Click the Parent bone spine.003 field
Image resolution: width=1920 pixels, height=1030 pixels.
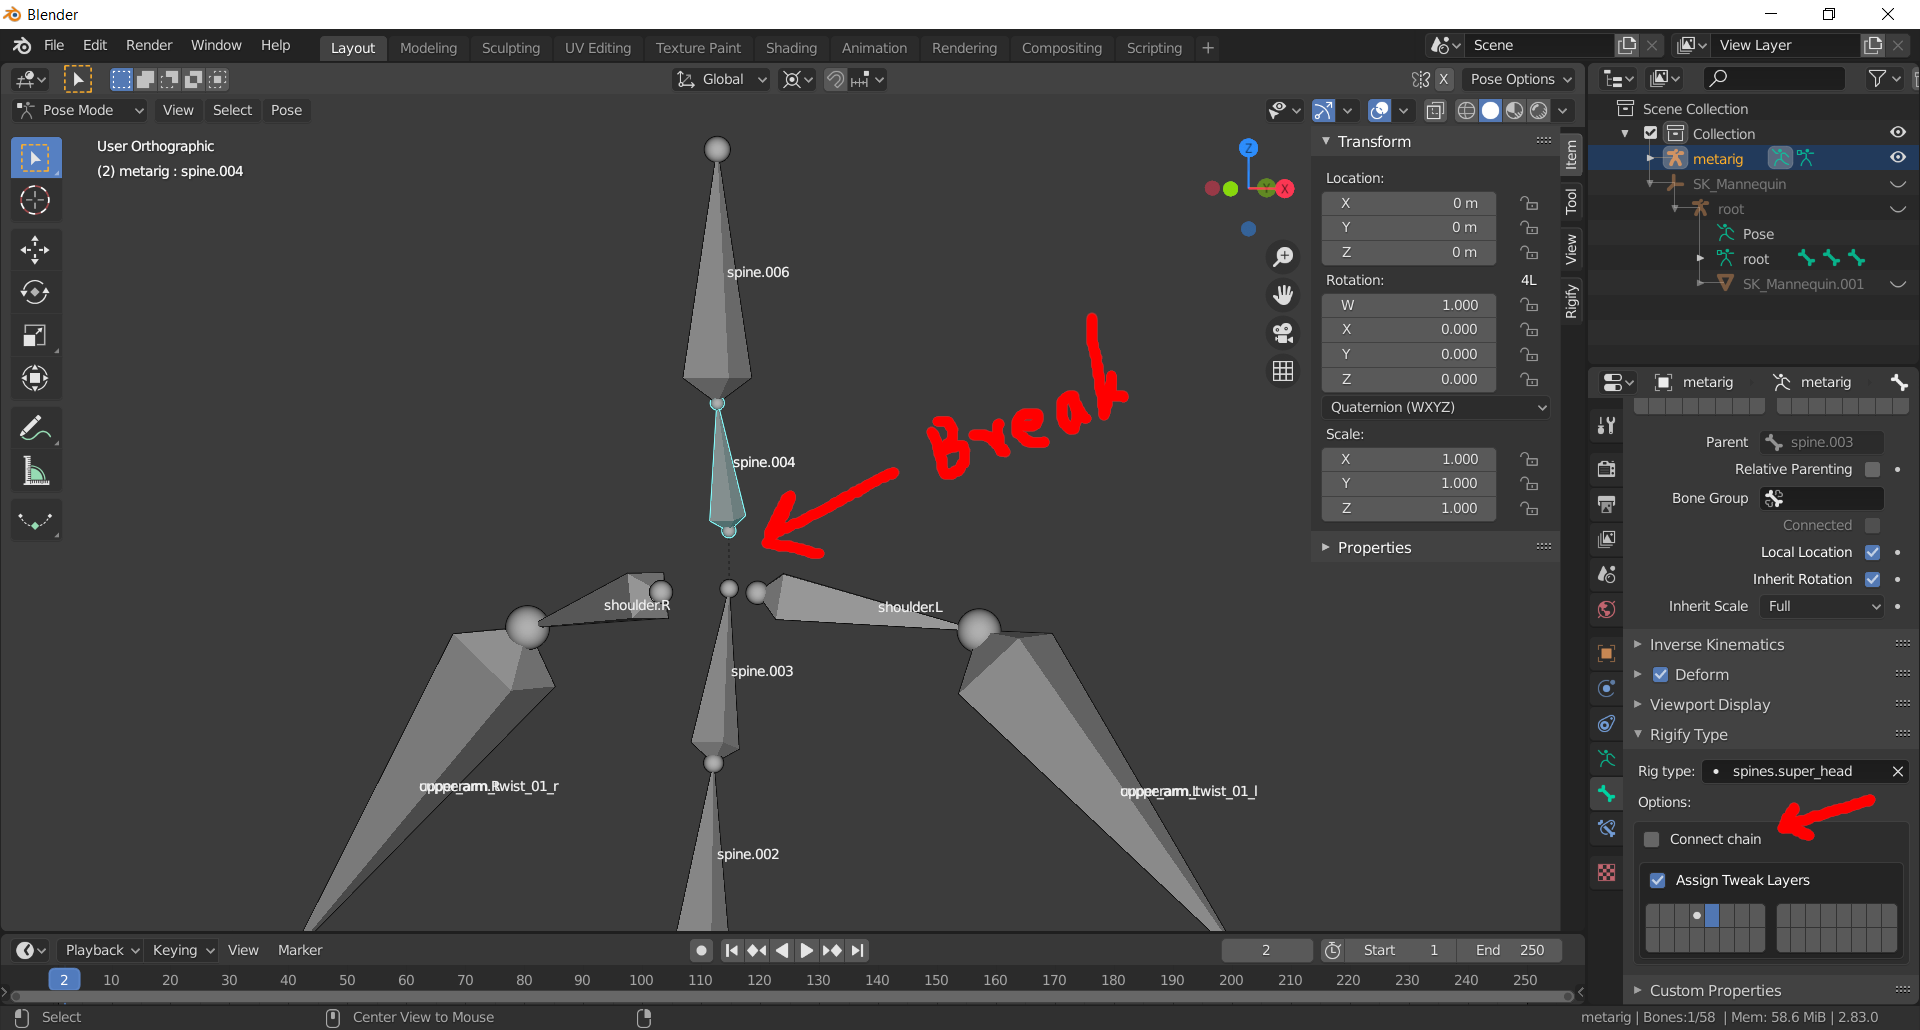pyautogui.click(x=1822, y=442)
